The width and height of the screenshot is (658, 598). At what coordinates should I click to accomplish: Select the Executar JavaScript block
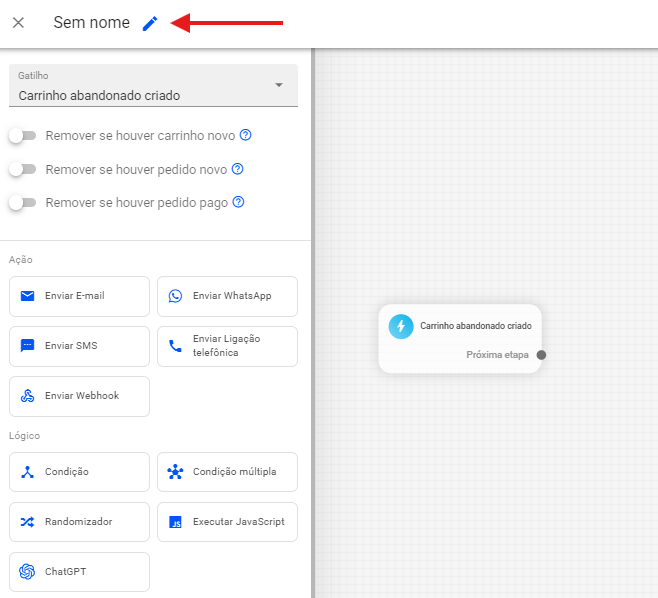227,522
